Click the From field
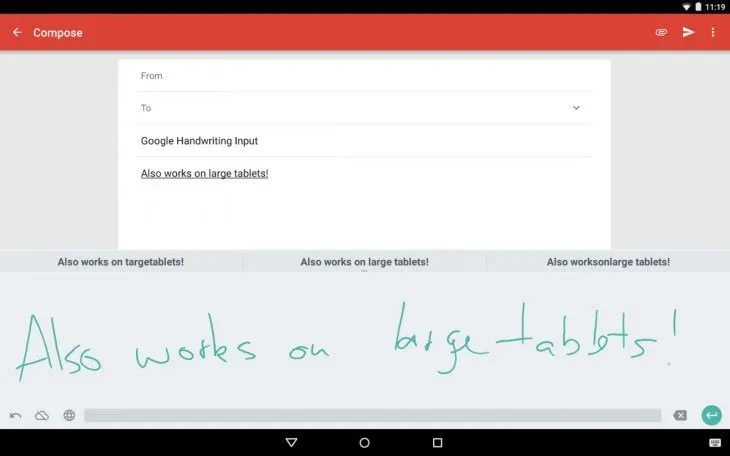730x456 pixels. coord(364,76)
